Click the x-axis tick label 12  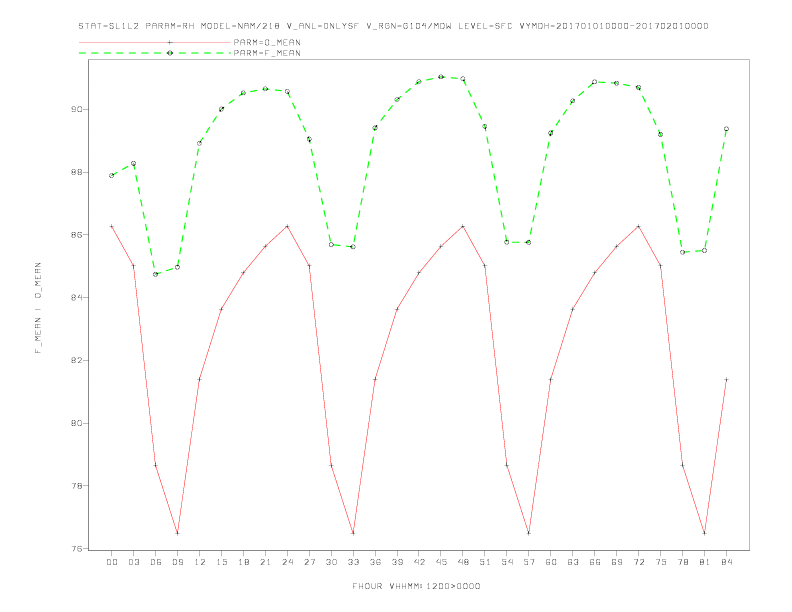[200, 562]
